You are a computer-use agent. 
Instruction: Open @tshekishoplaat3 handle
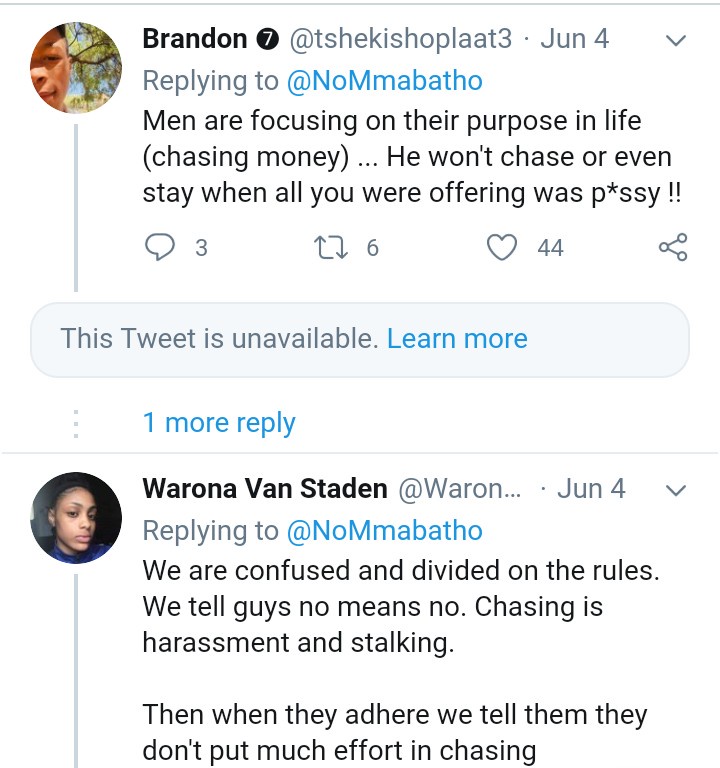coord(400,39)
